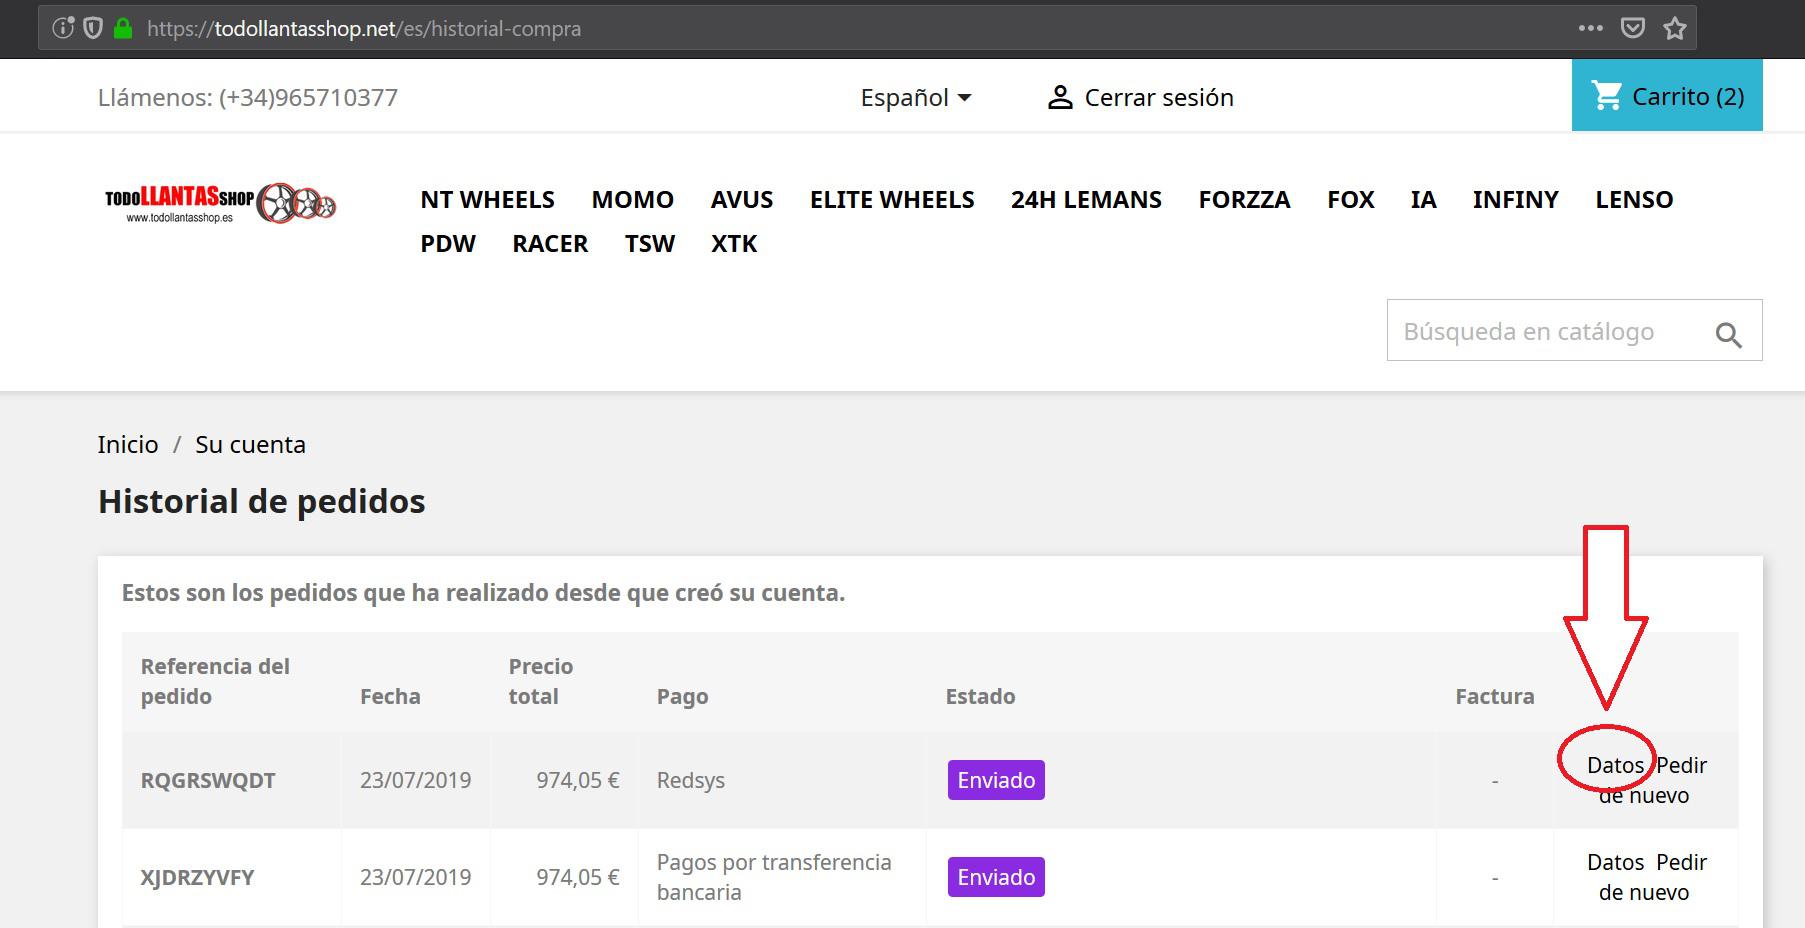Open the TodoLlantasShop logo home

click(220, 203)
